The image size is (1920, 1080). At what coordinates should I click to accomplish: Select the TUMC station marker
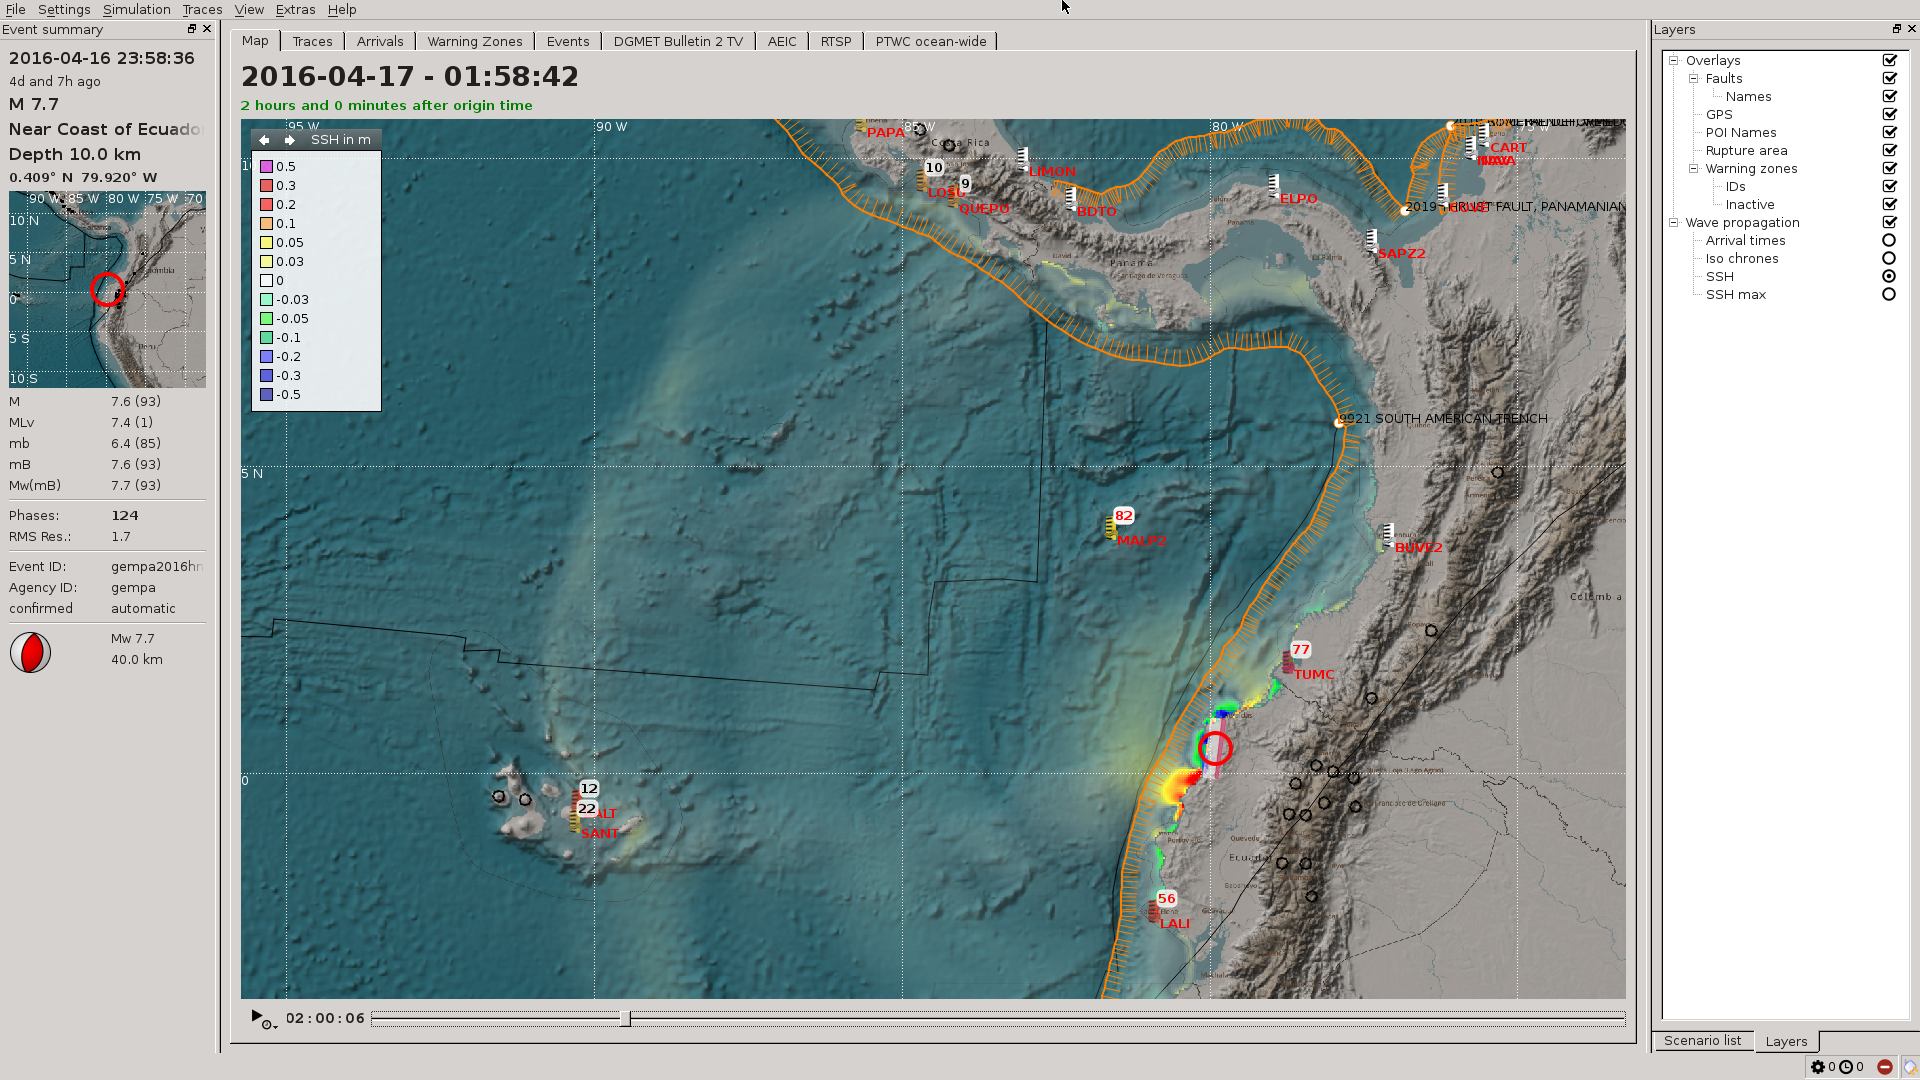(x=1288, y=662)
